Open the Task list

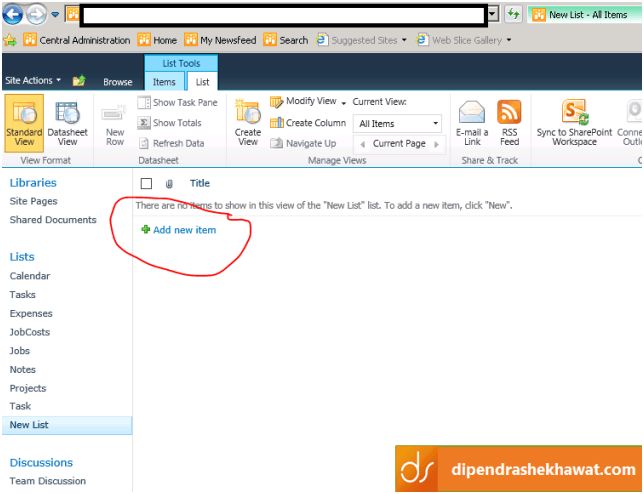click(21, 406)
